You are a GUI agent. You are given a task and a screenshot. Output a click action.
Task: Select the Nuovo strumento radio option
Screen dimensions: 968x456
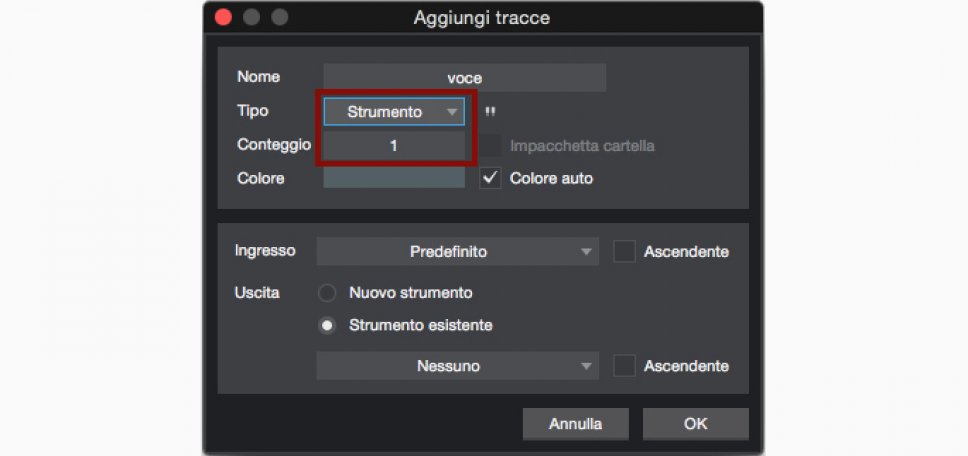point(327,293)
